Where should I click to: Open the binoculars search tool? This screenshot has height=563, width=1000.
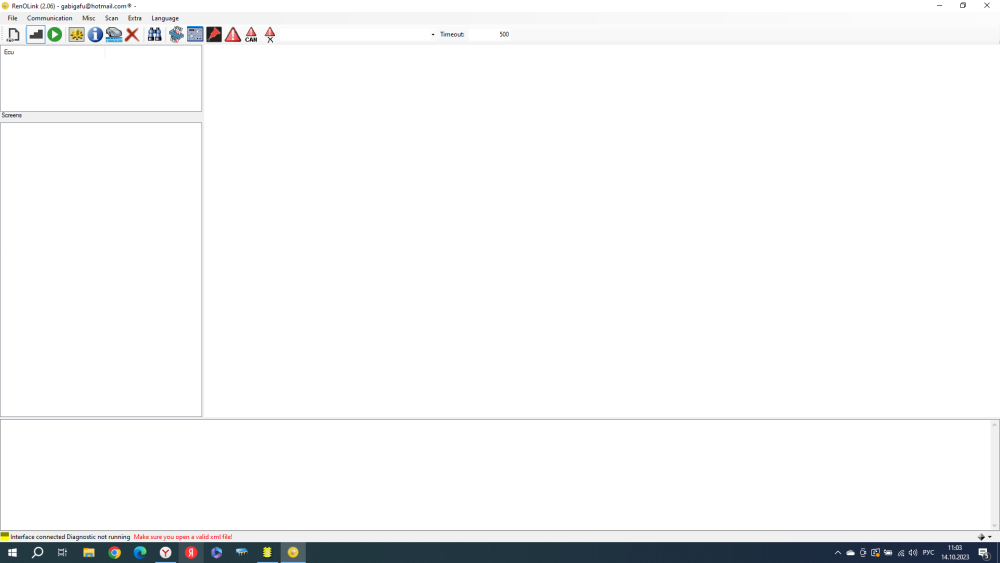155,35
